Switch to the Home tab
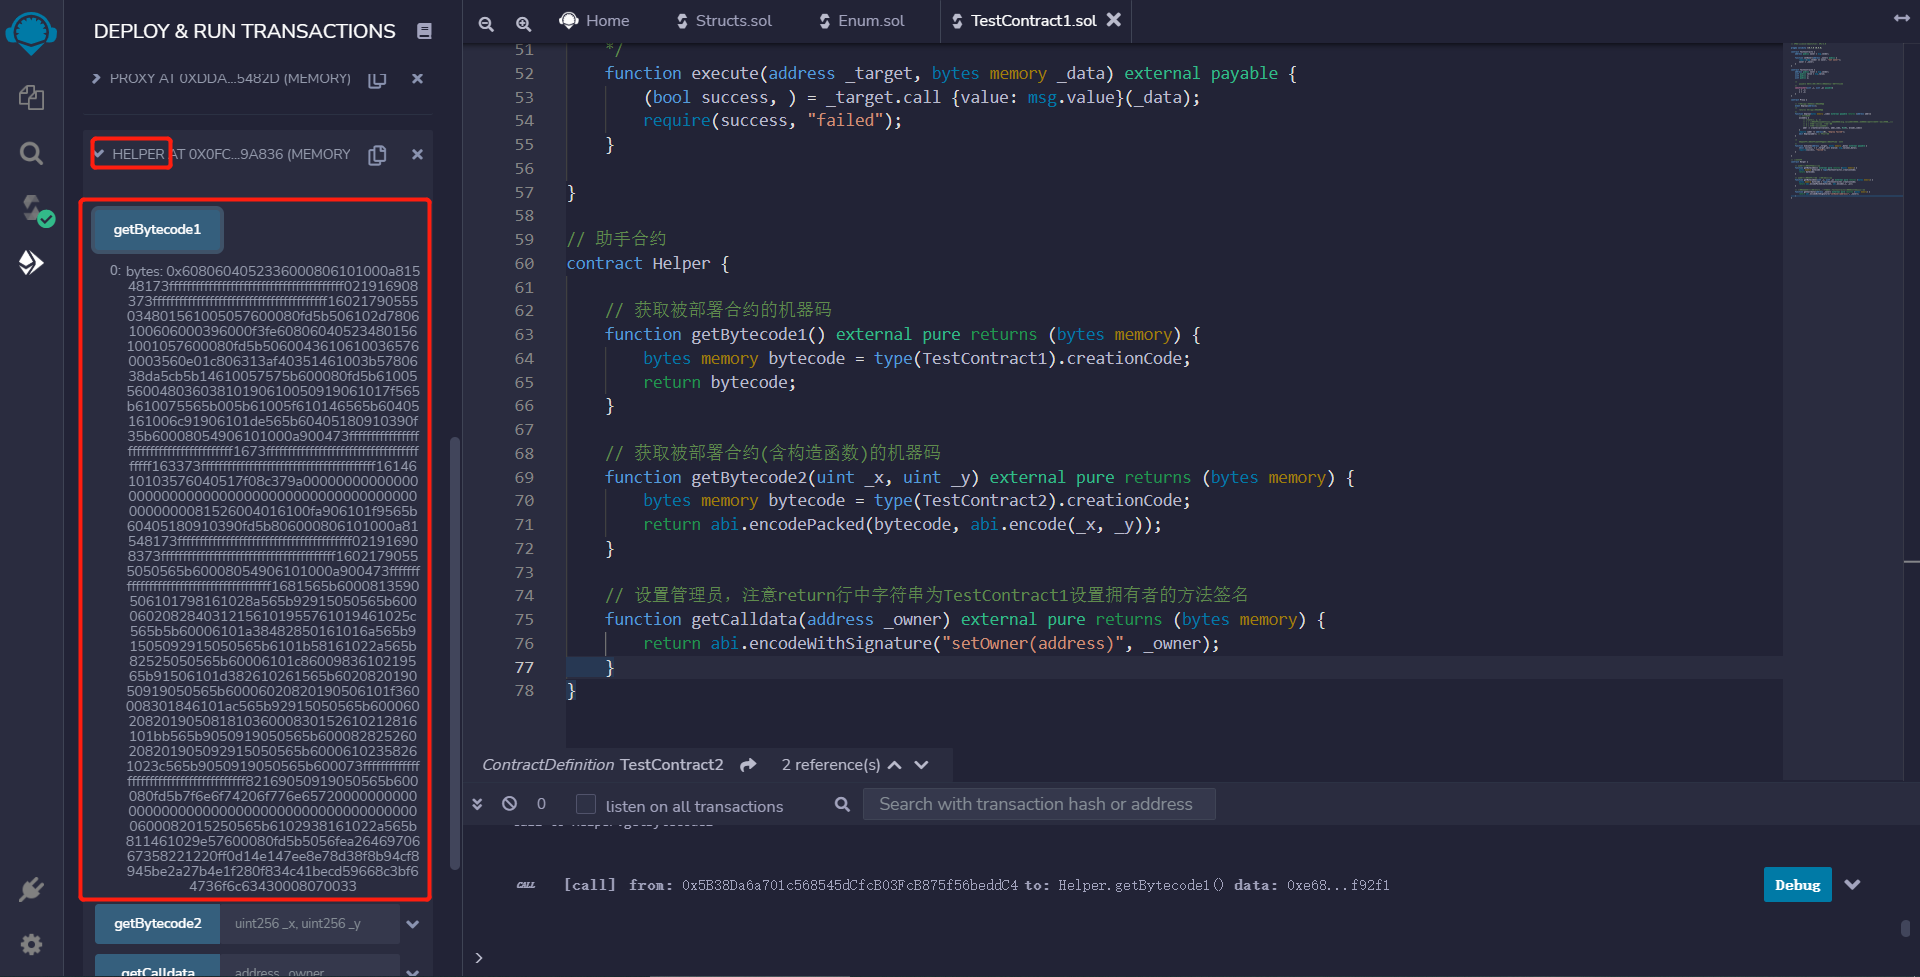 coord(595,21)
